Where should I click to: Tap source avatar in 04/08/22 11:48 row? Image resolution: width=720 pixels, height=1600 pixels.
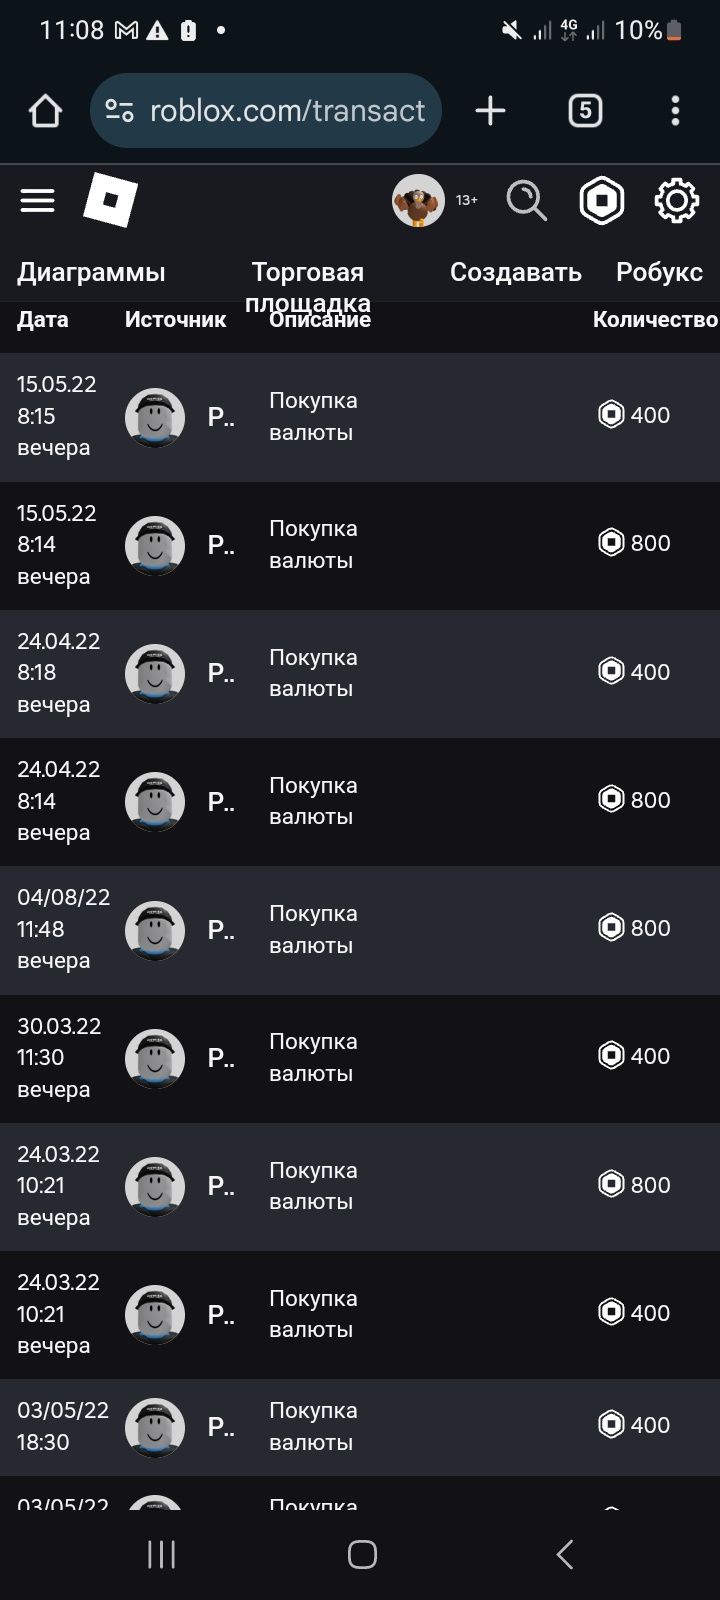155,930
